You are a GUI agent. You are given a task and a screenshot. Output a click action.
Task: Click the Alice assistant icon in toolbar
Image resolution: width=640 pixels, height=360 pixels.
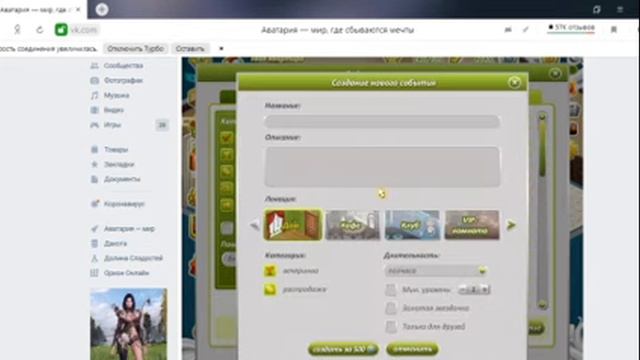pyautogui.click(x=18, y=29)
